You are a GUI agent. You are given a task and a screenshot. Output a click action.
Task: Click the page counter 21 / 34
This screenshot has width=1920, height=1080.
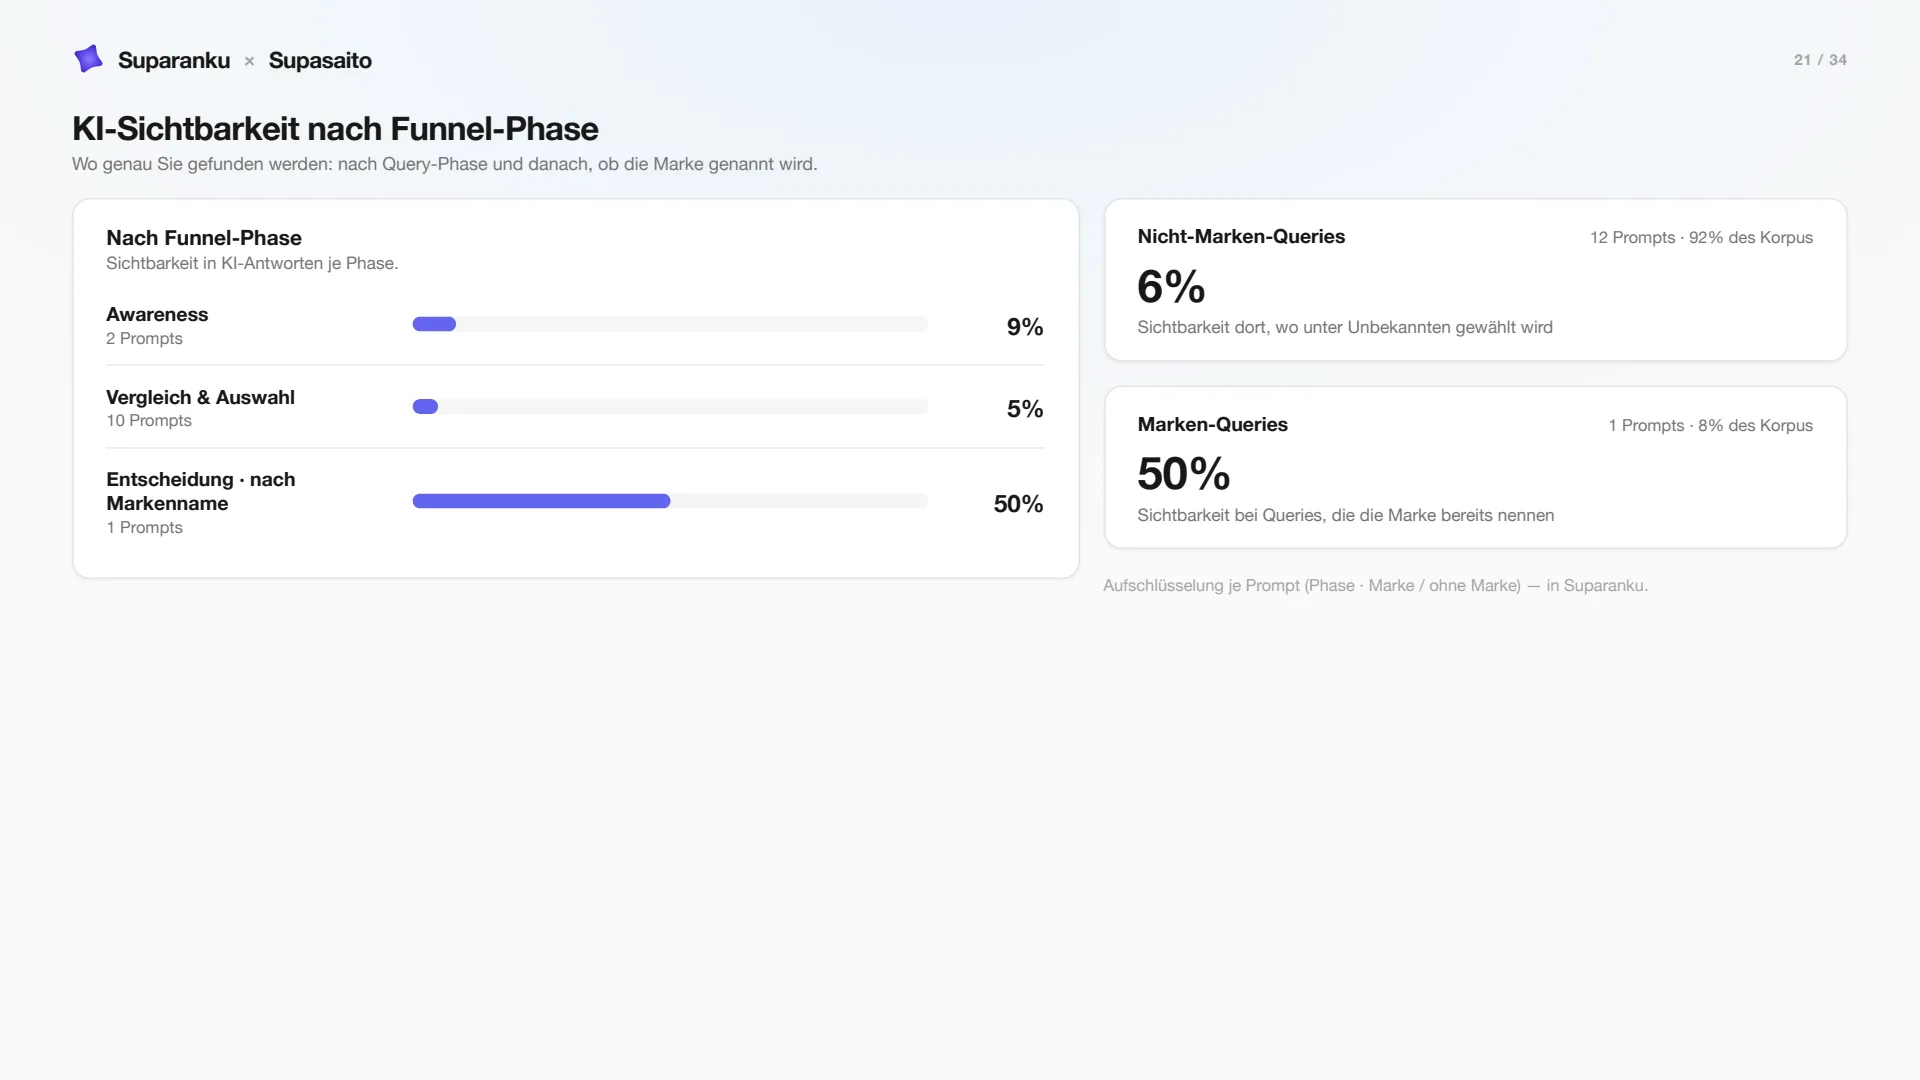click(x=1820, y=60)
